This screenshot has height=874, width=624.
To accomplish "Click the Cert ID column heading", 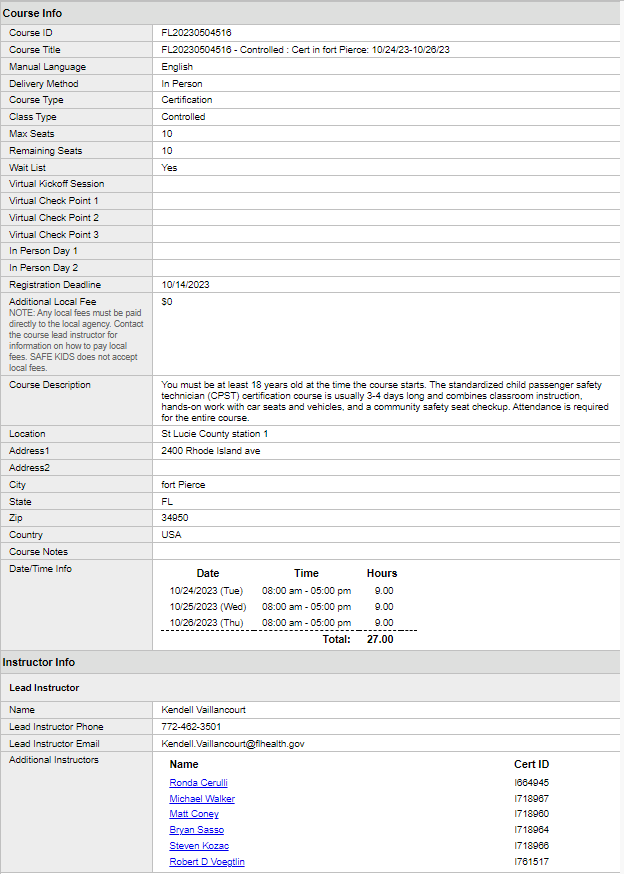I will 531,764.
